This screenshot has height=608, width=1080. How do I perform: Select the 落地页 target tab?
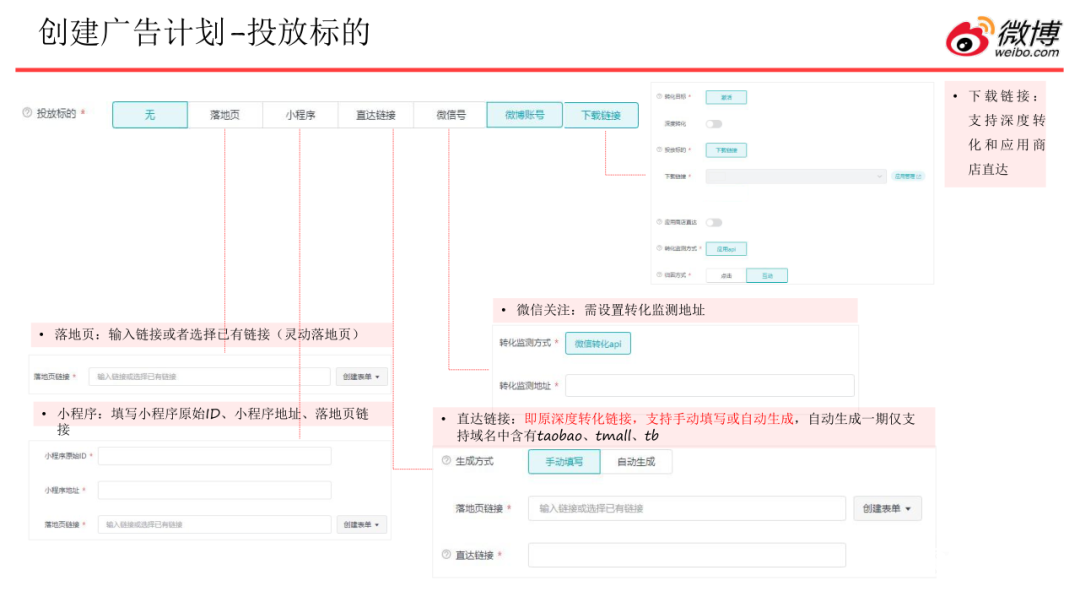point(225,115)
